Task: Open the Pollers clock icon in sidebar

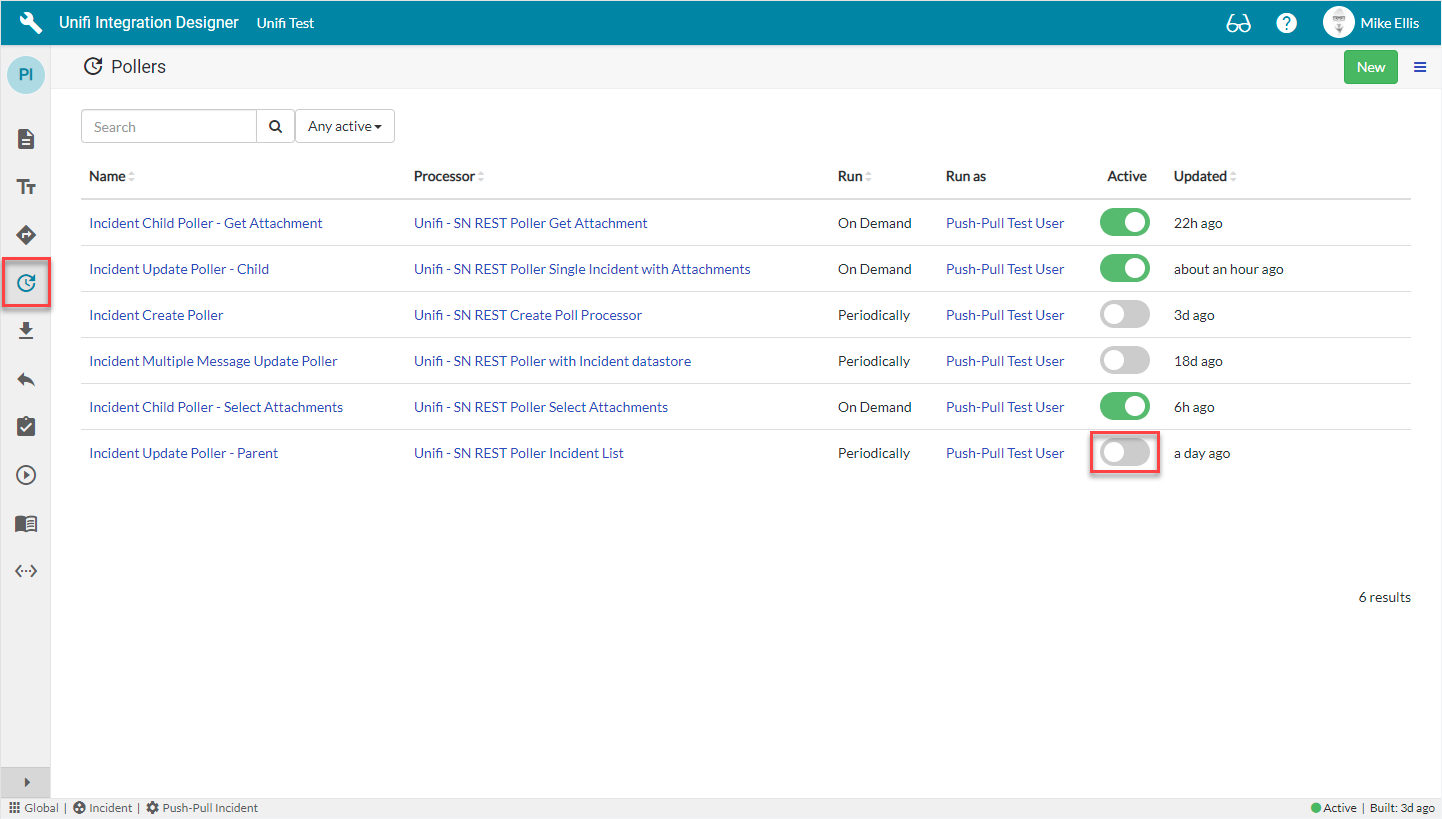Action: (26, 283)
